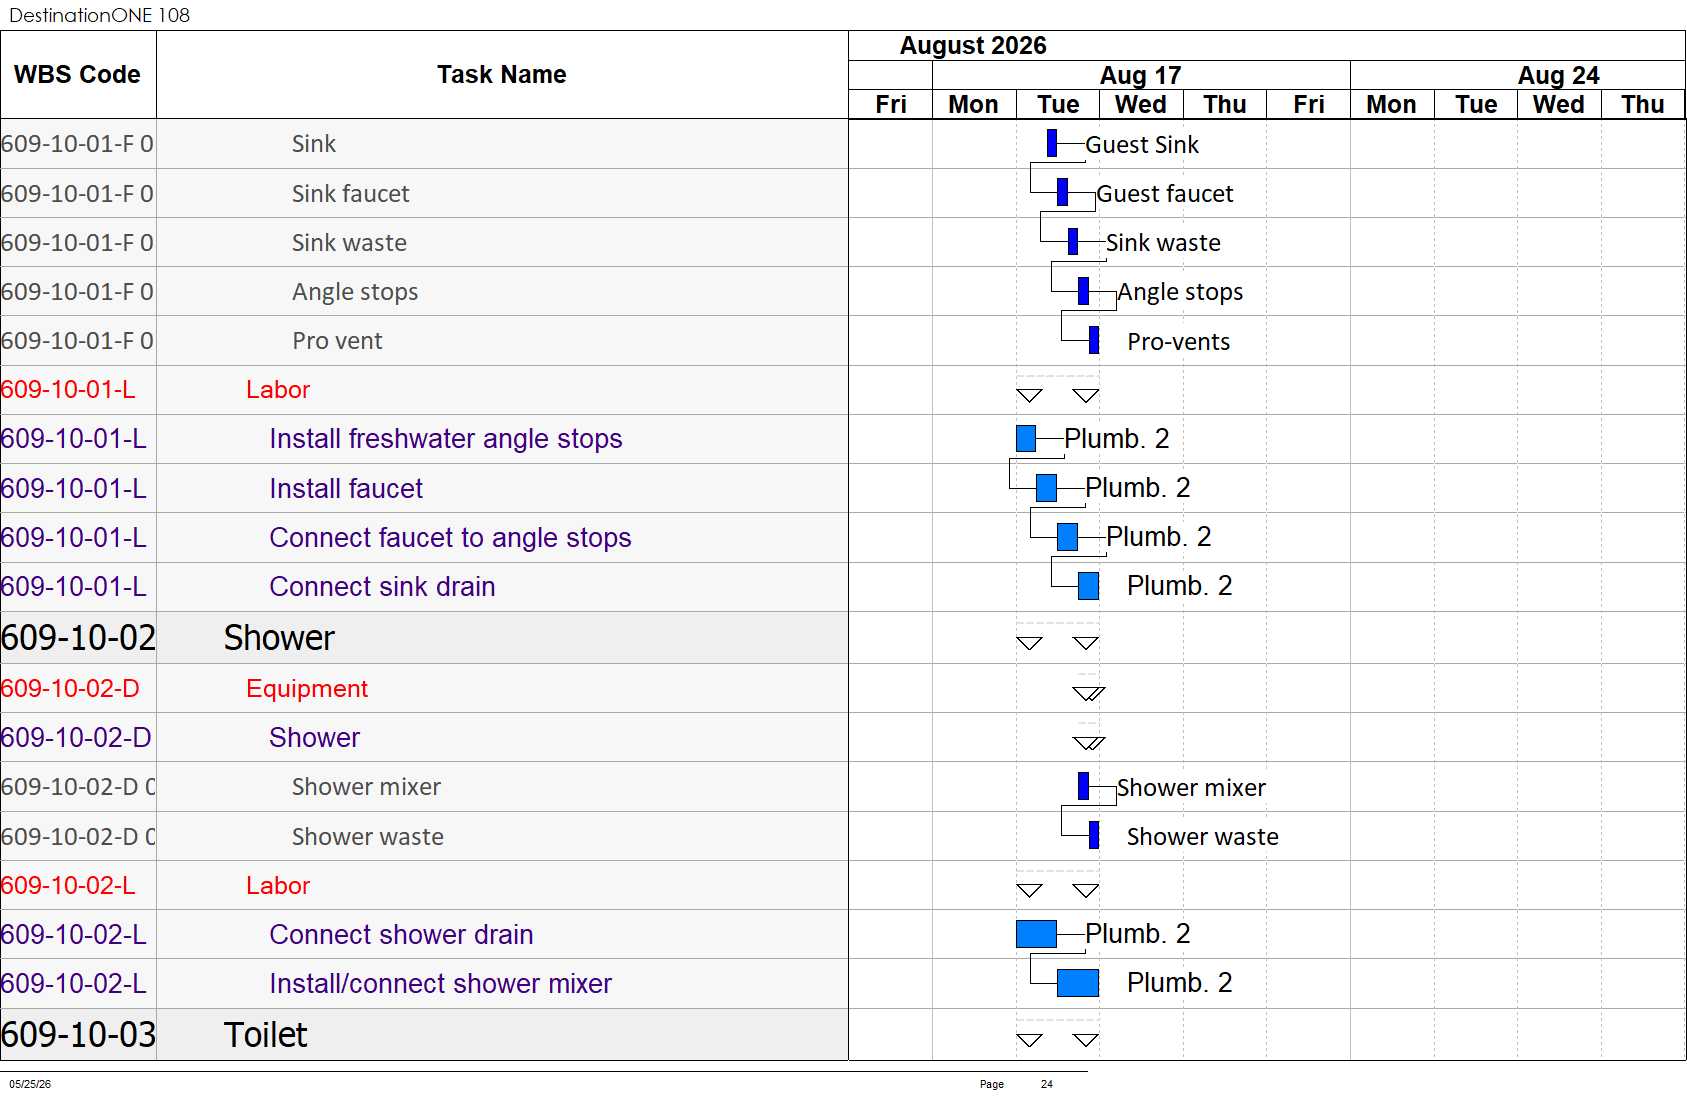The width and height of the screenshot is (1687, 1097).
Task: Select the Sink task name
Action: (313, 143)
